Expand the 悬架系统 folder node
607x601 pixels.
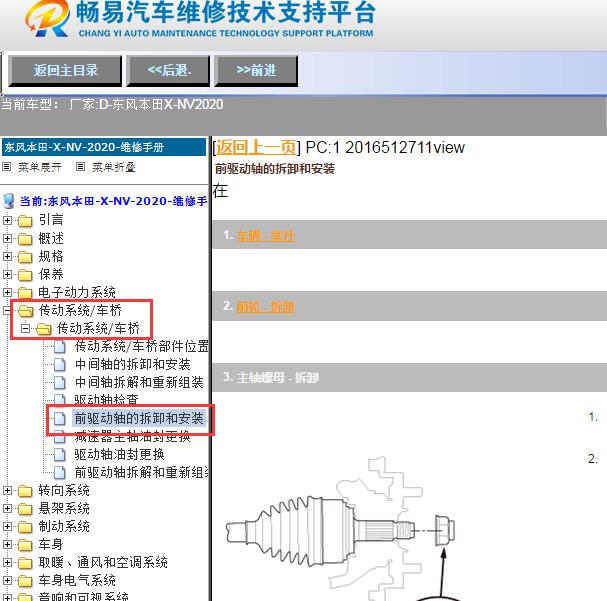[x=7, y=509]
